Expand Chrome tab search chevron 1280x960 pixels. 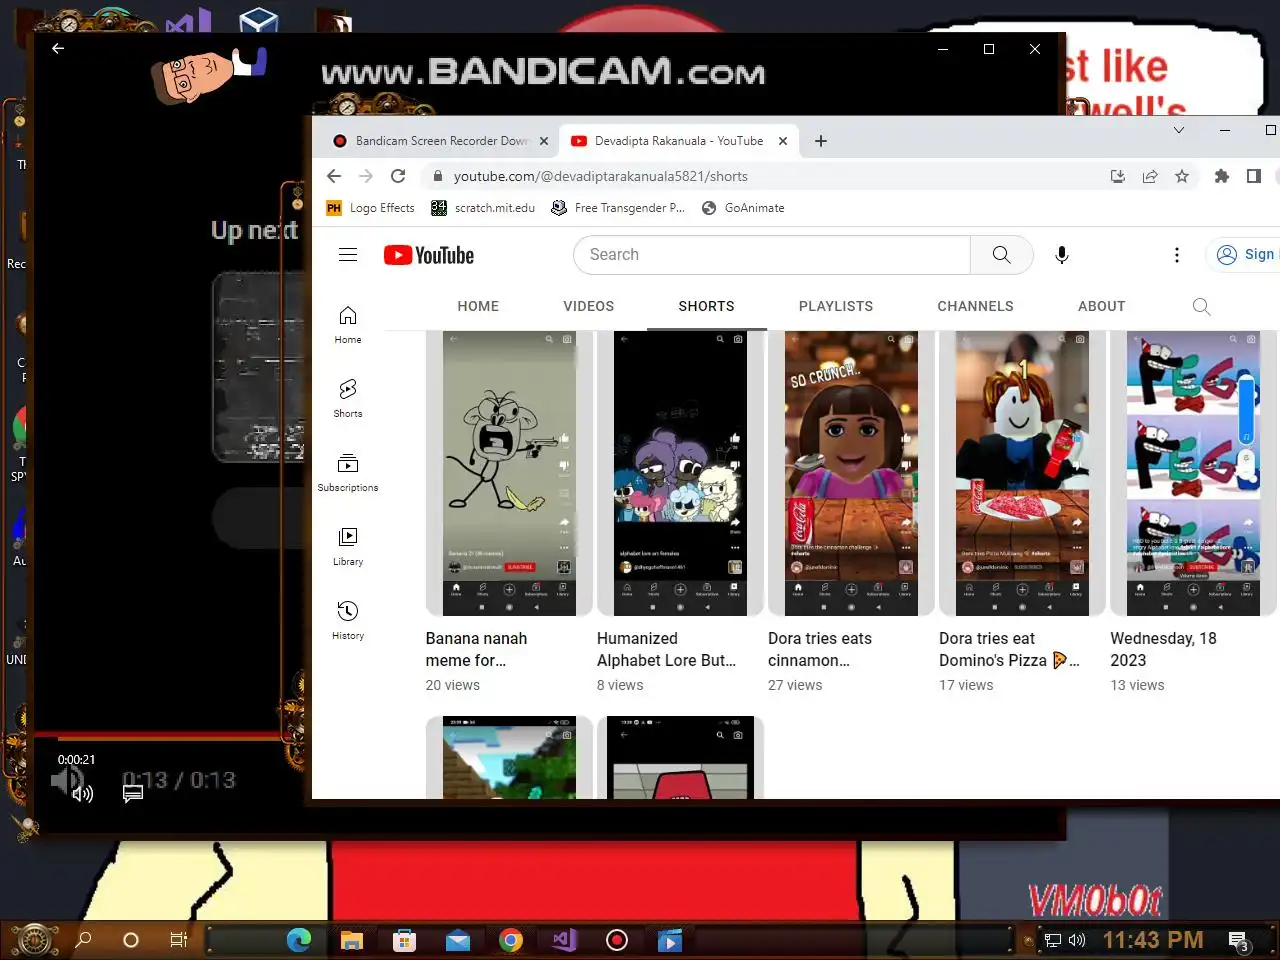point(1179,130)
